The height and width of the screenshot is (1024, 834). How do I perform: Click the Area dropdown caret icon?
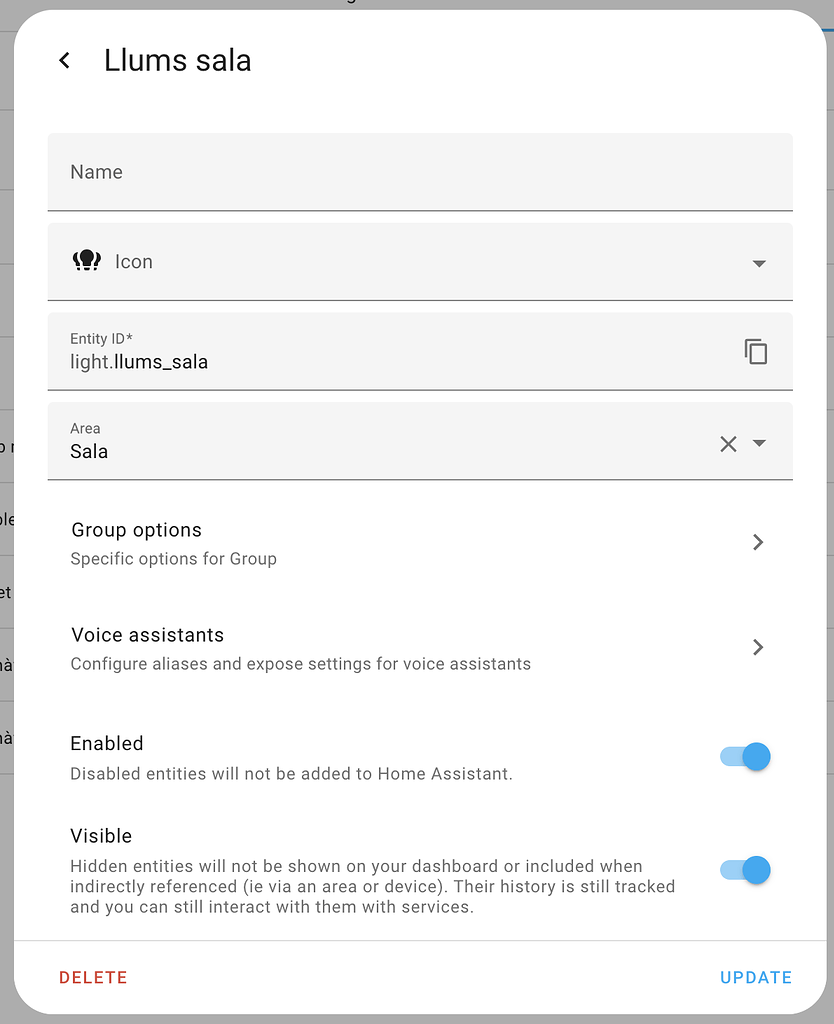tap(758, 443)
